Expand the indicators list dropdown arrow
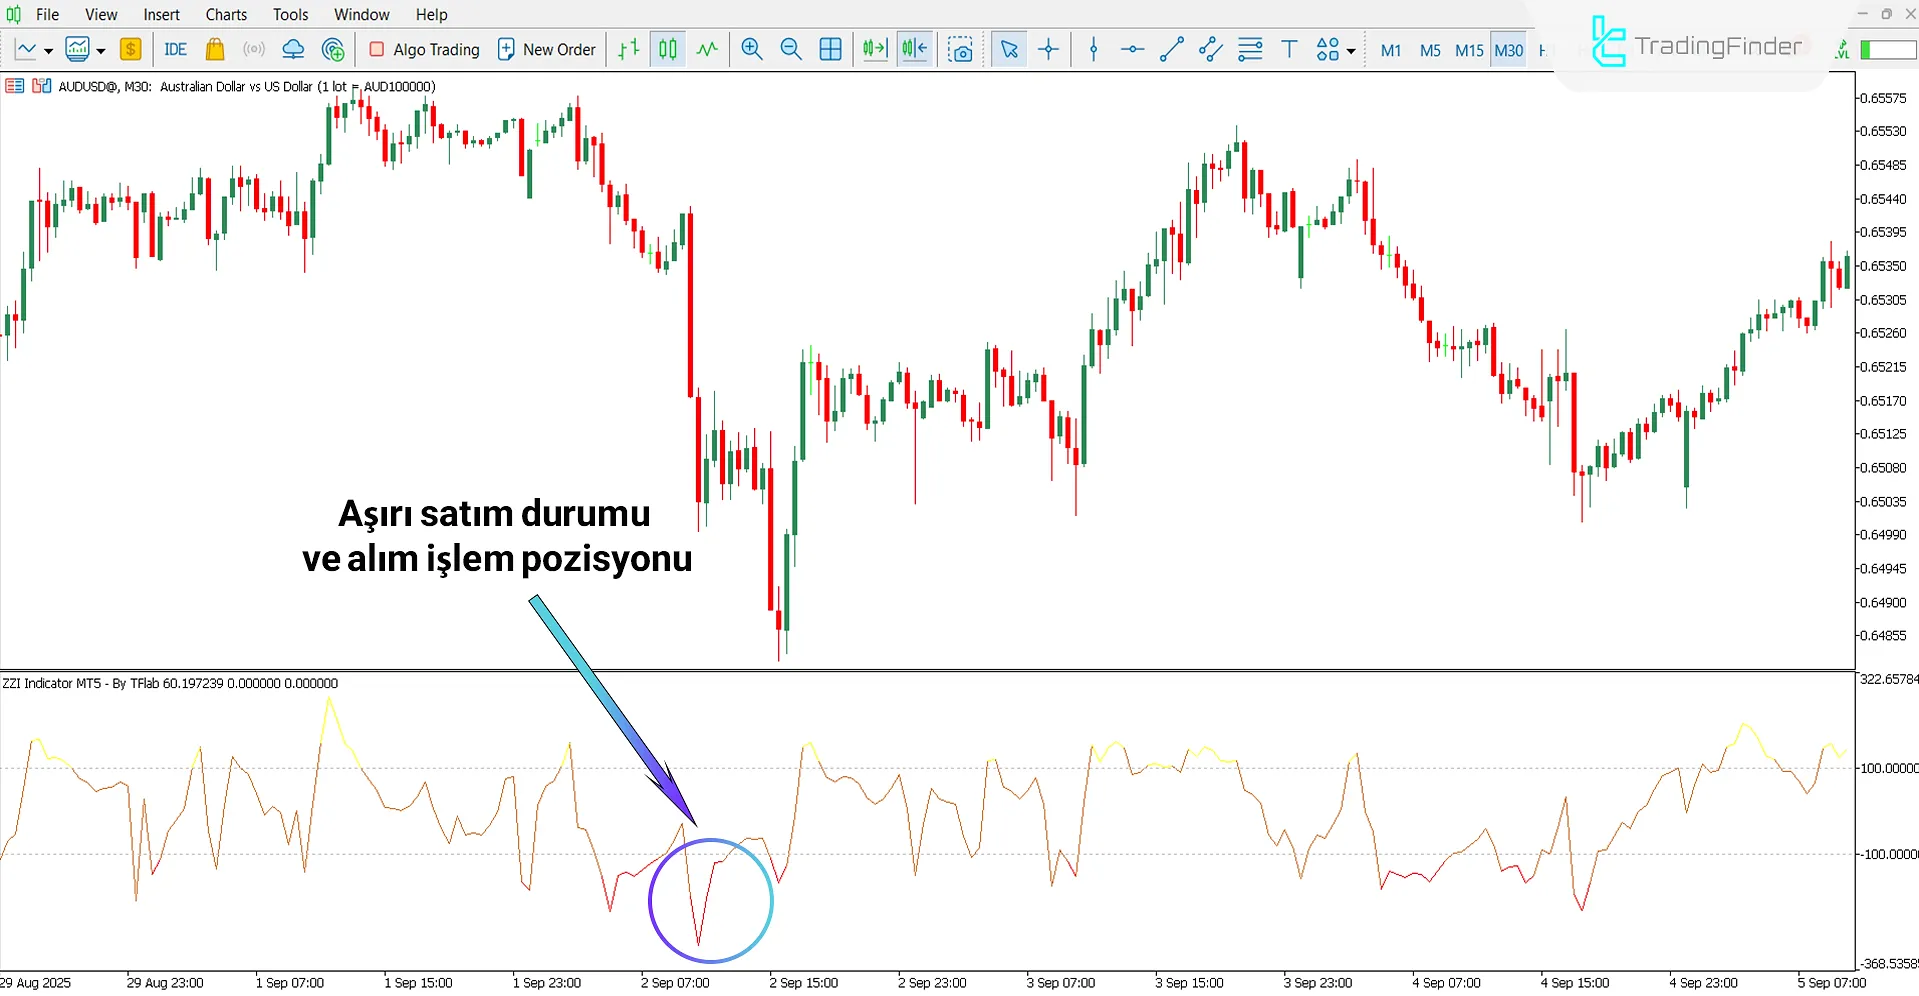Screen dimensions: 1919x996 [x=101, y=50]
